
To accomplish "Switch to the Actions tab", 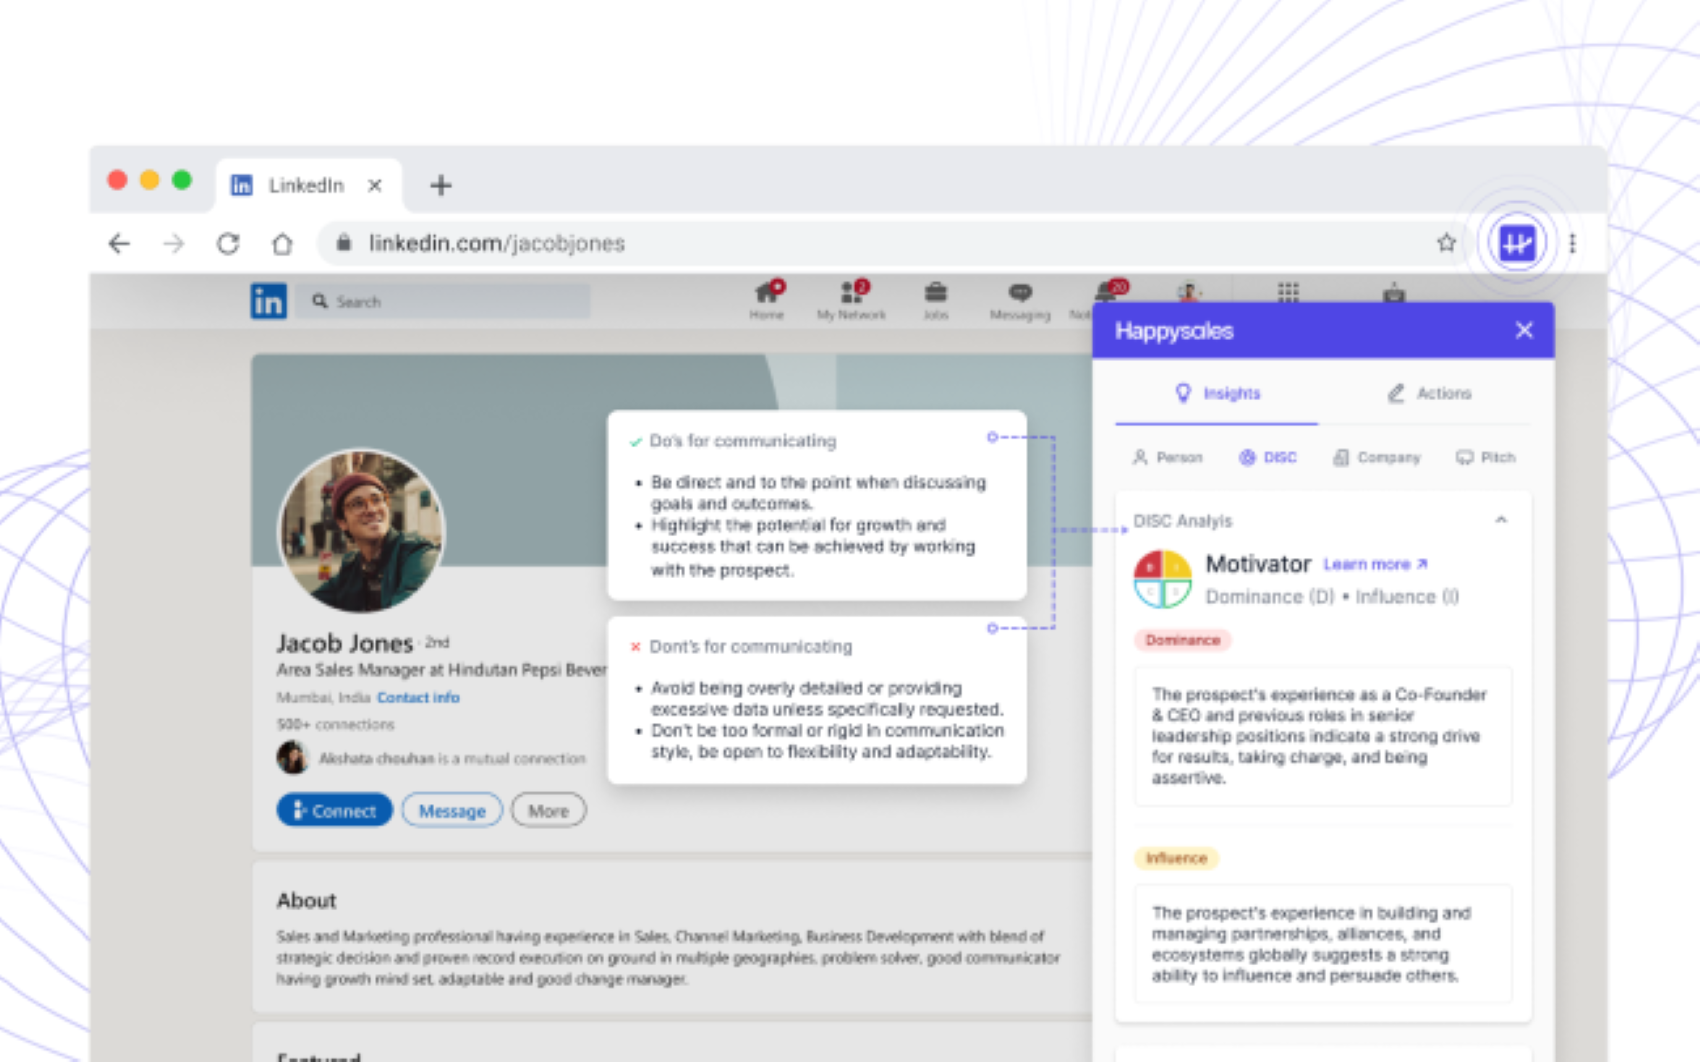I will 1429,393.
